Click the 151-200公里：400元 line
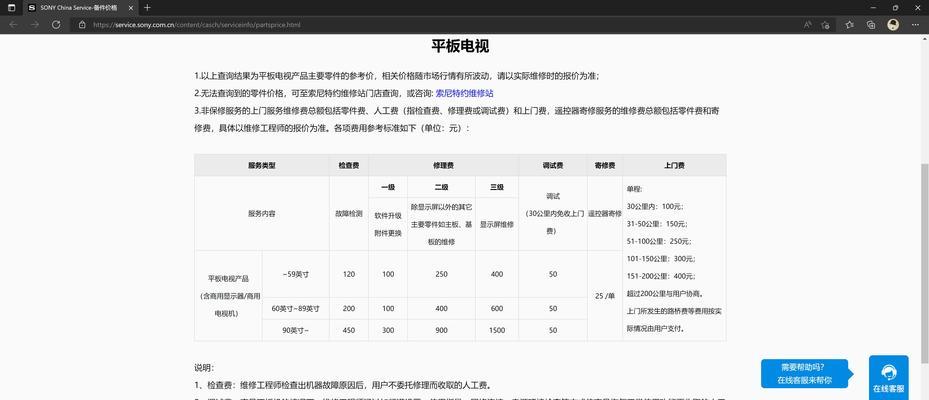 pyautogui.click(x=661, y=276)
